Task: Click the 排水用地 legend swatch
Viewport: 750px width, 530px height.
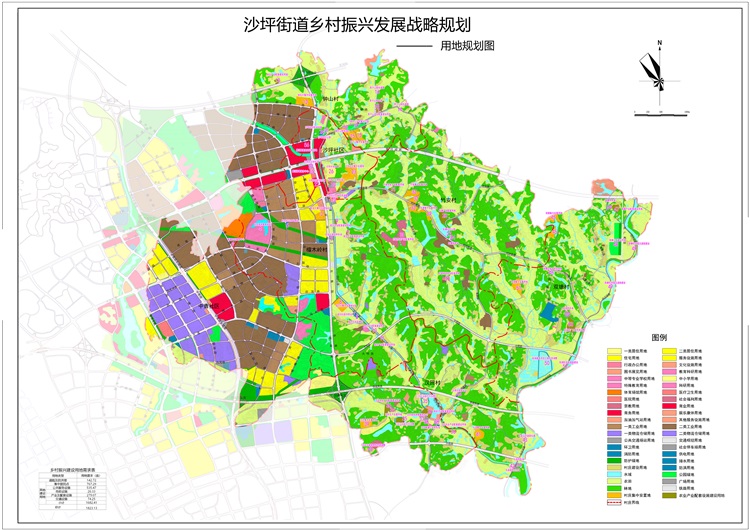Action: click(669, 461)
